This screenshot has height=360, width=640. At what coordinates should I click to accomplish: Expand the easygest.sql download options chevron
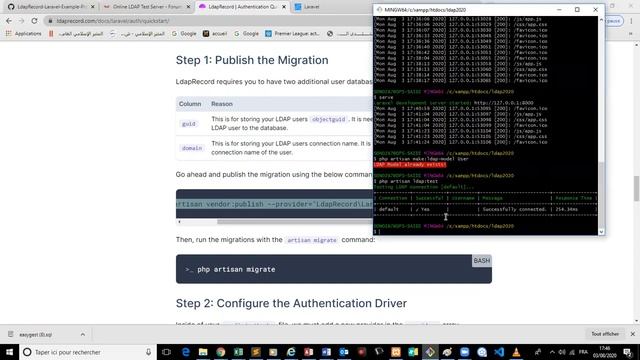(83, 334)
